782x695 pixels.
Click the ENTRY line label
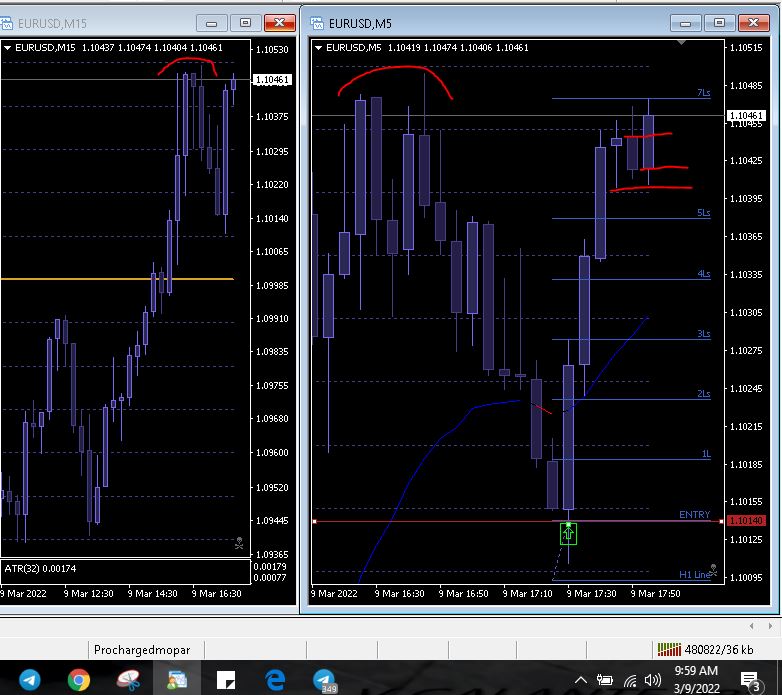[x=694, y=515]
